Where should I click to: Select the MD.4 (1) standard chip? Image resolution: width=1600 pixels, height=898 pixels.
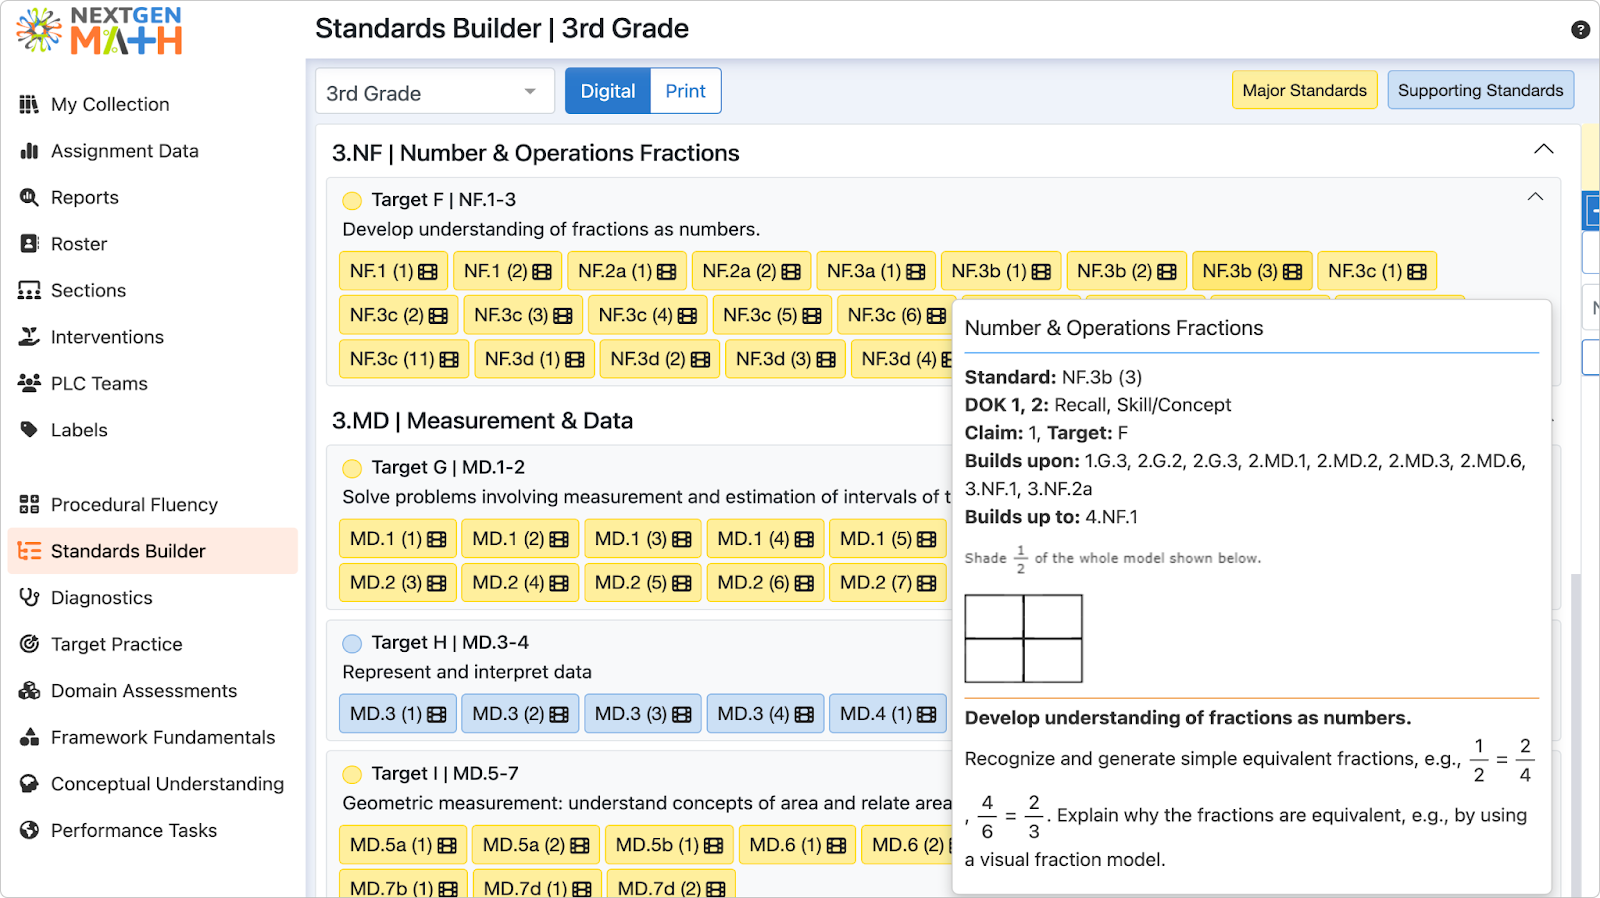888,714
